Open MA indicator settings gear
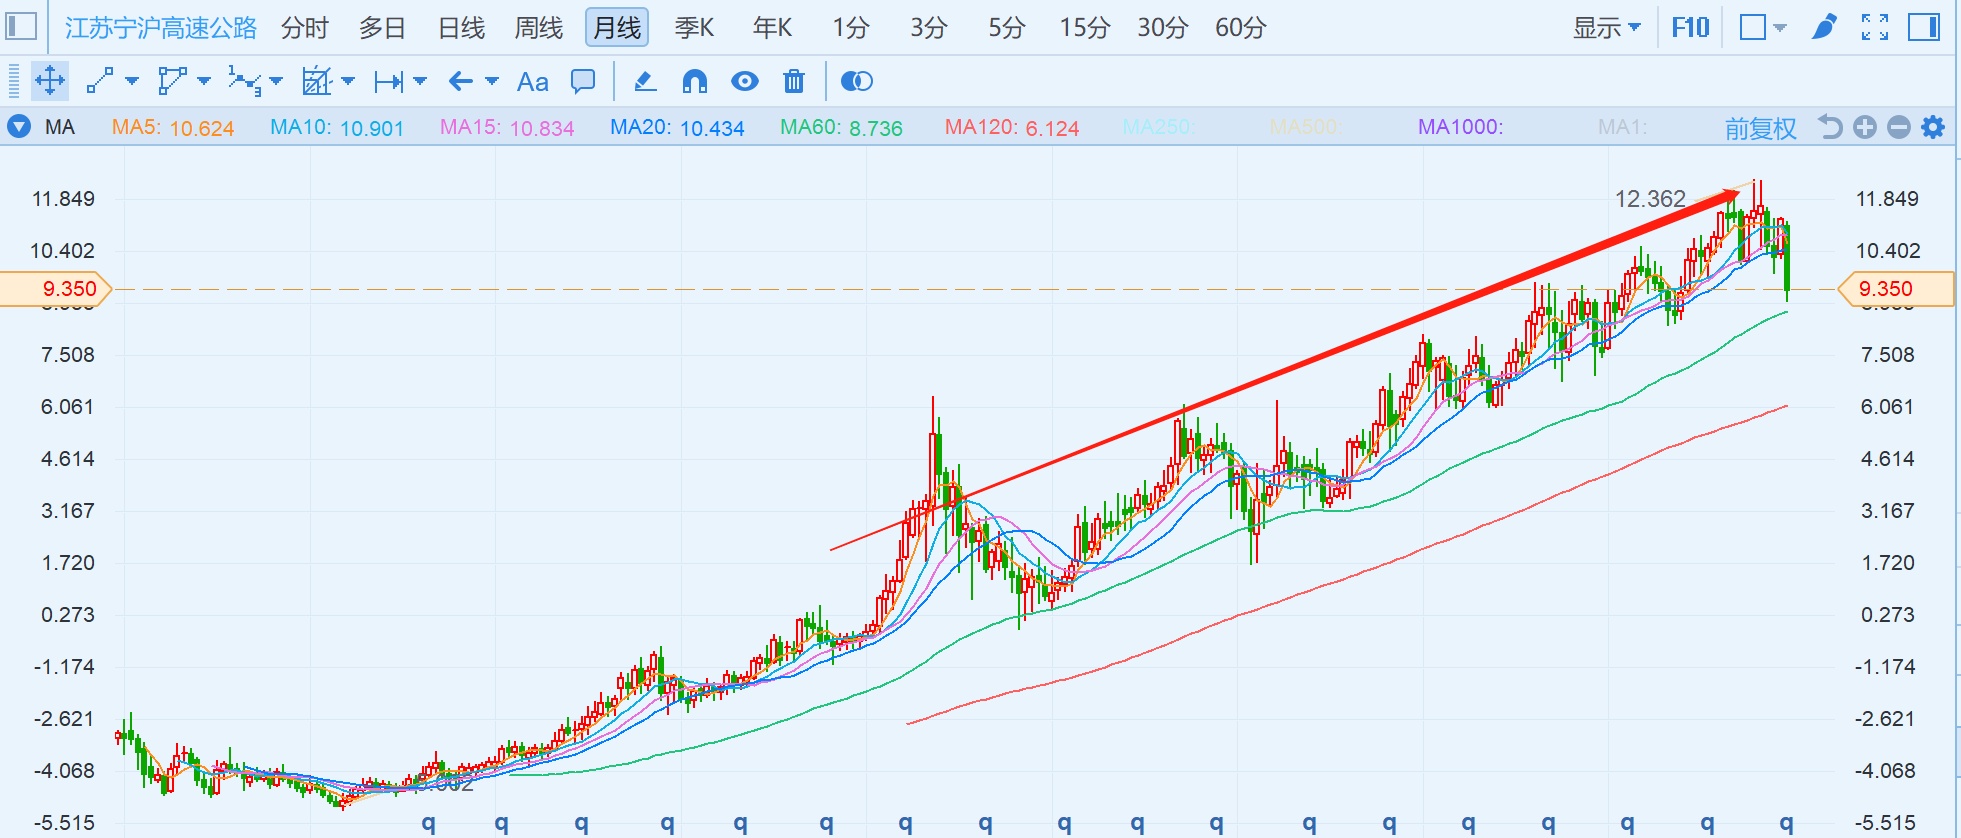 [x=1933, y=127]
